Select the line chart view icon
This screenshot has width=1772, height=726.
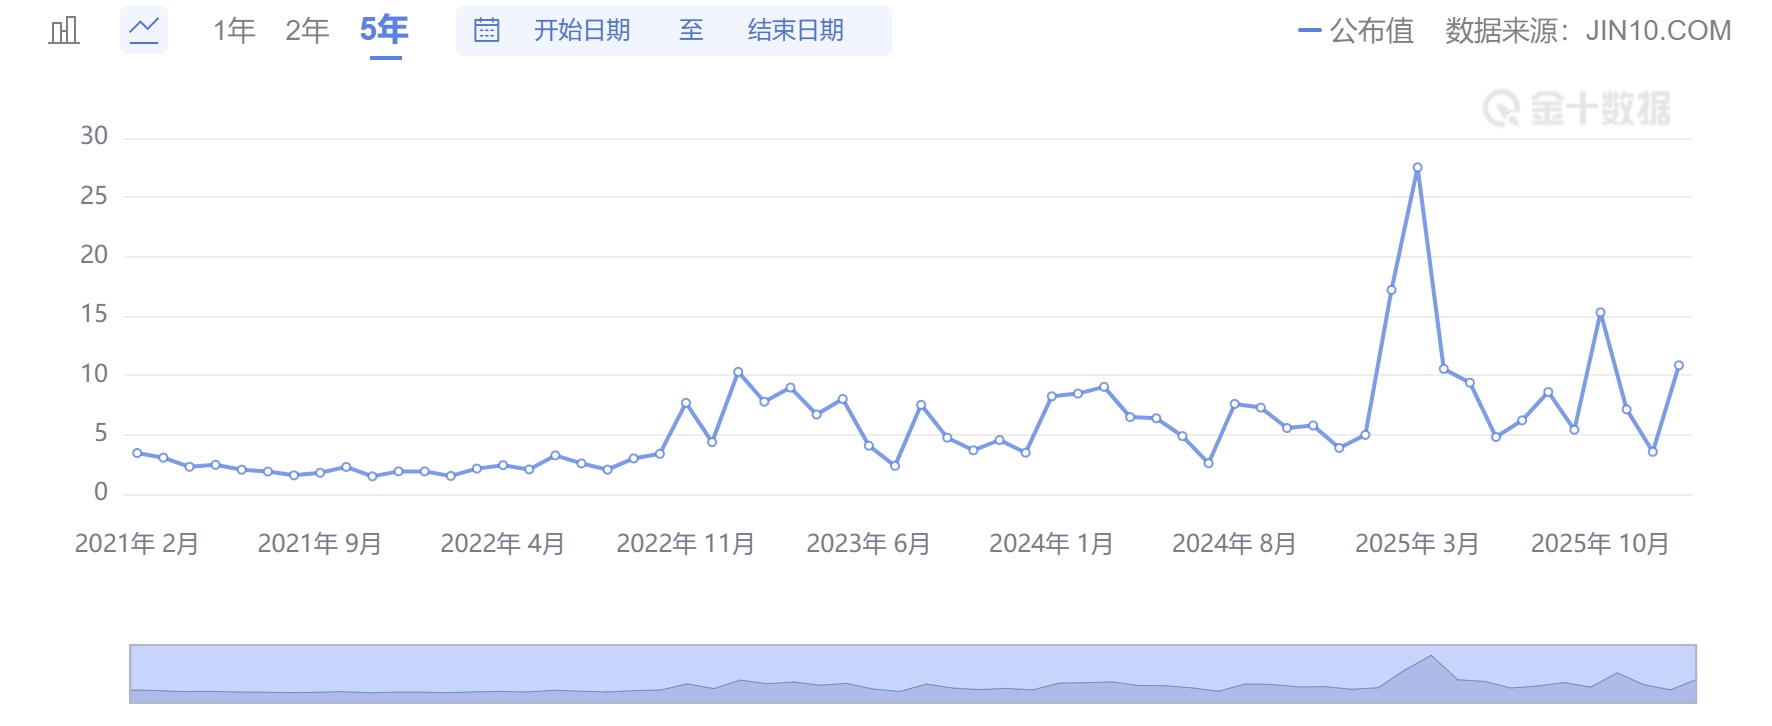click(x=144, y=31)
